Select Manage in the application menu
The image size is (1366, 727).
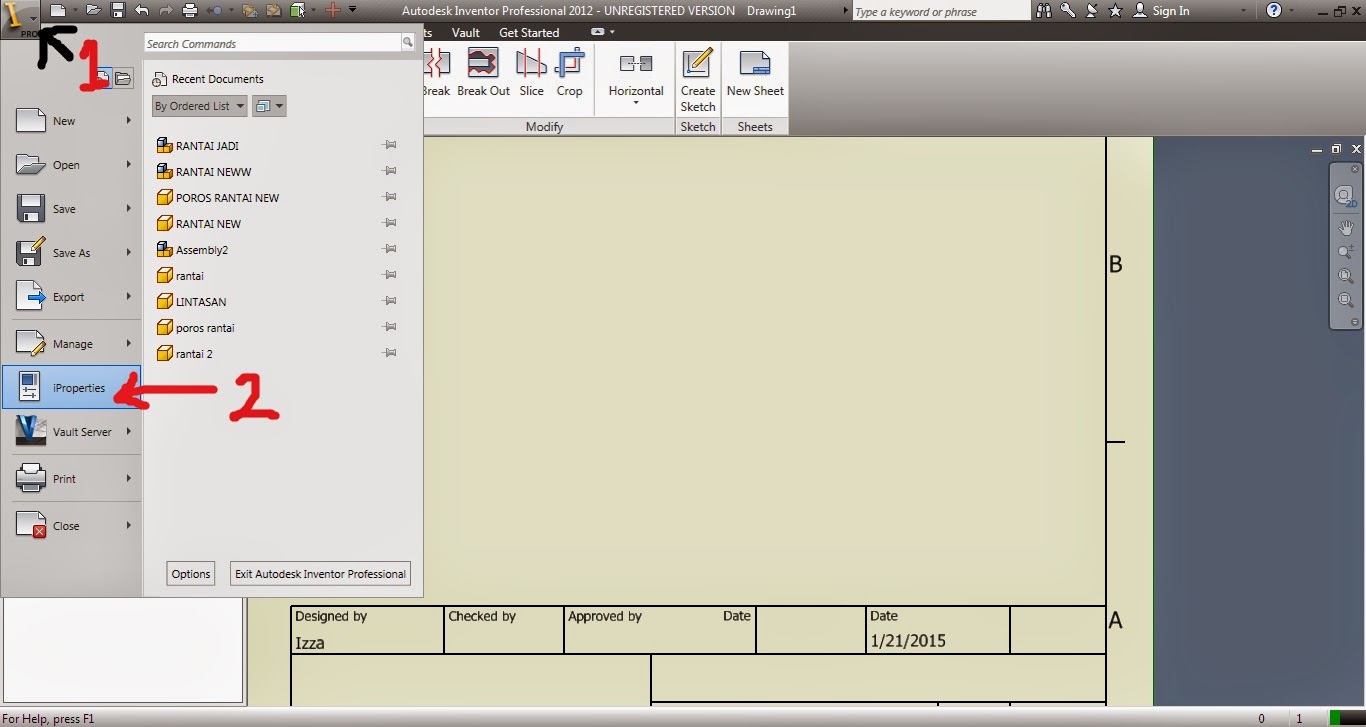pyautogui.click(x=71, y=344)
